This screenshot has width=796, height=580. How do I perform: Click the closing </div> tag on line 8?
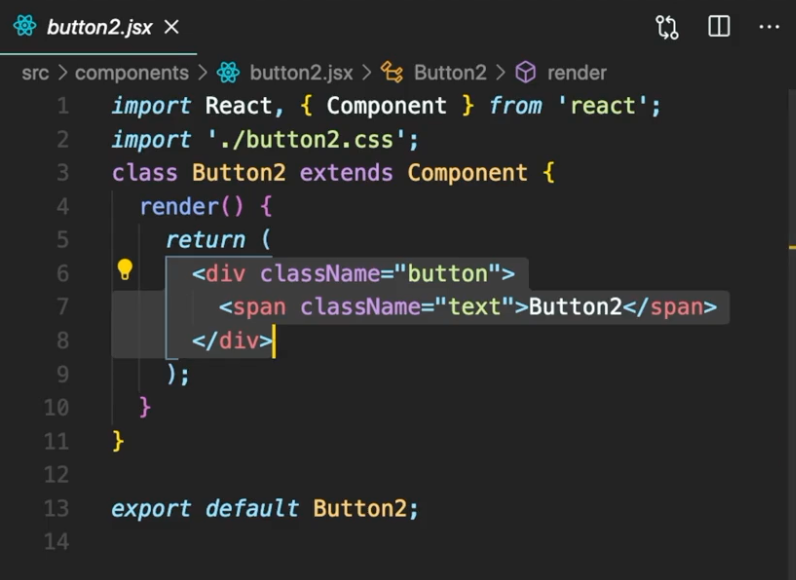tap(233, 340)
